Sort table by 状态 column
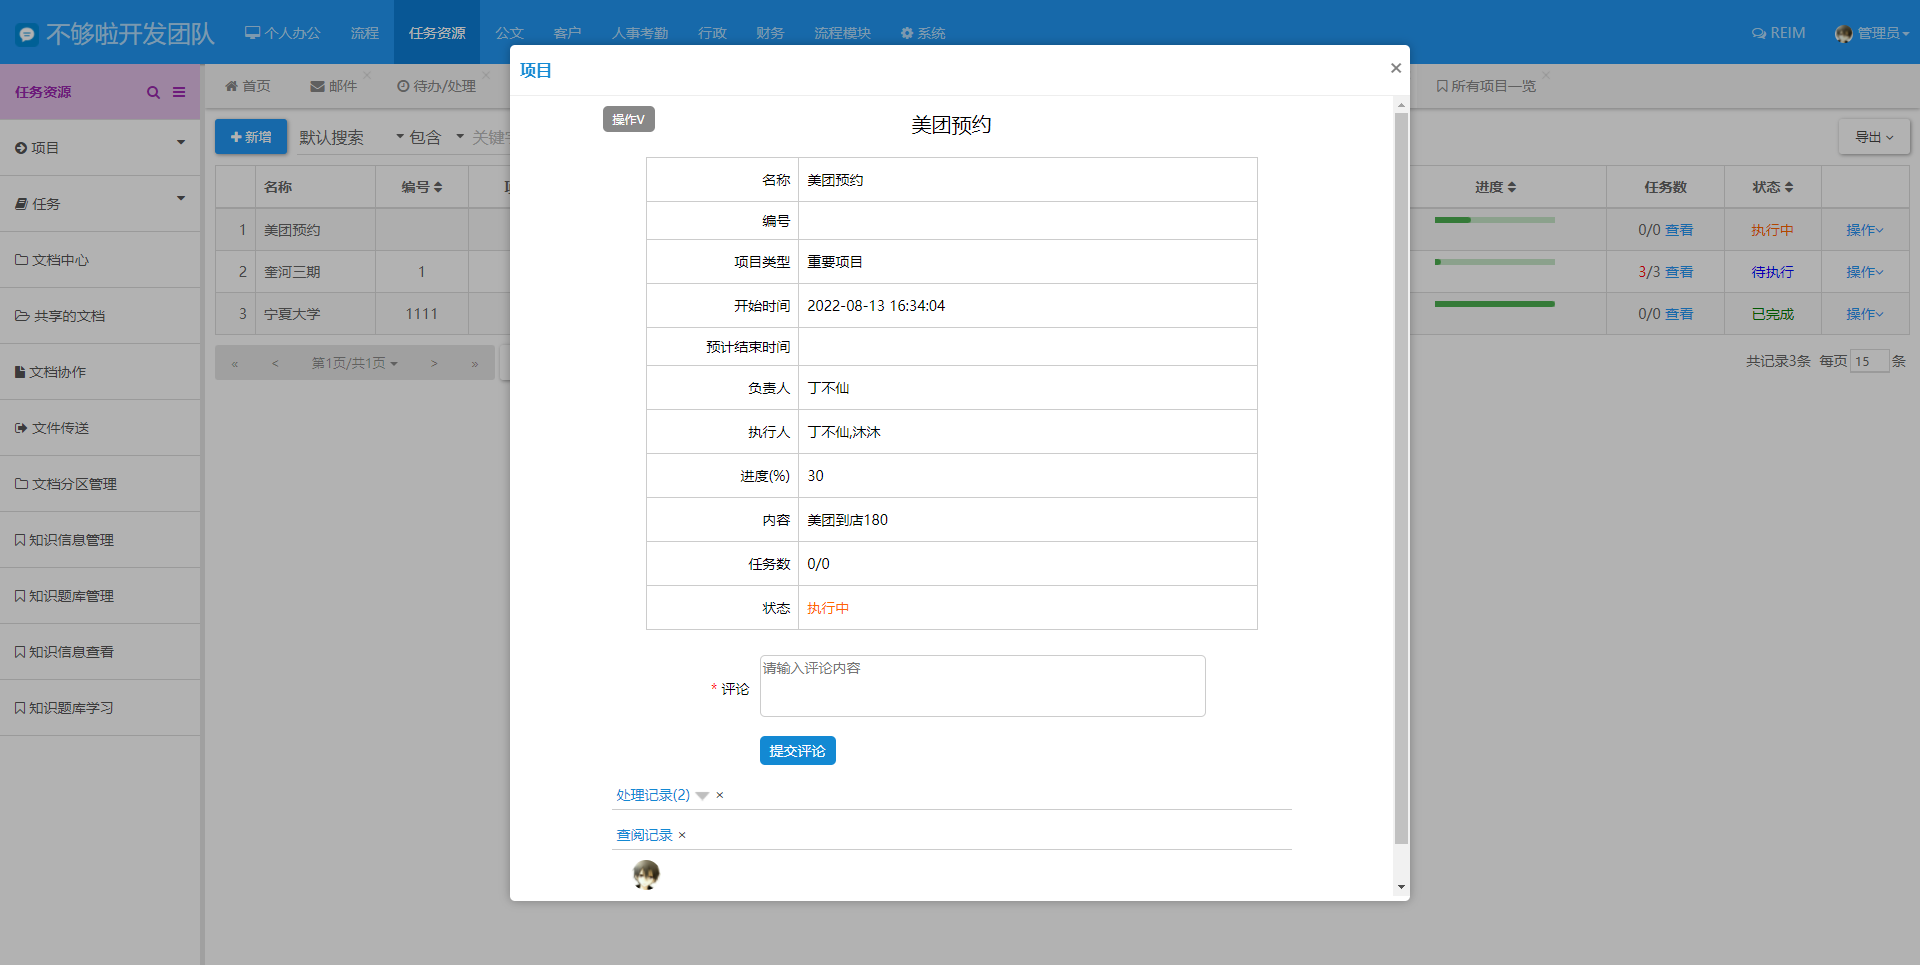Screen dimensions: 1920x965 (x=1772, y=187)
